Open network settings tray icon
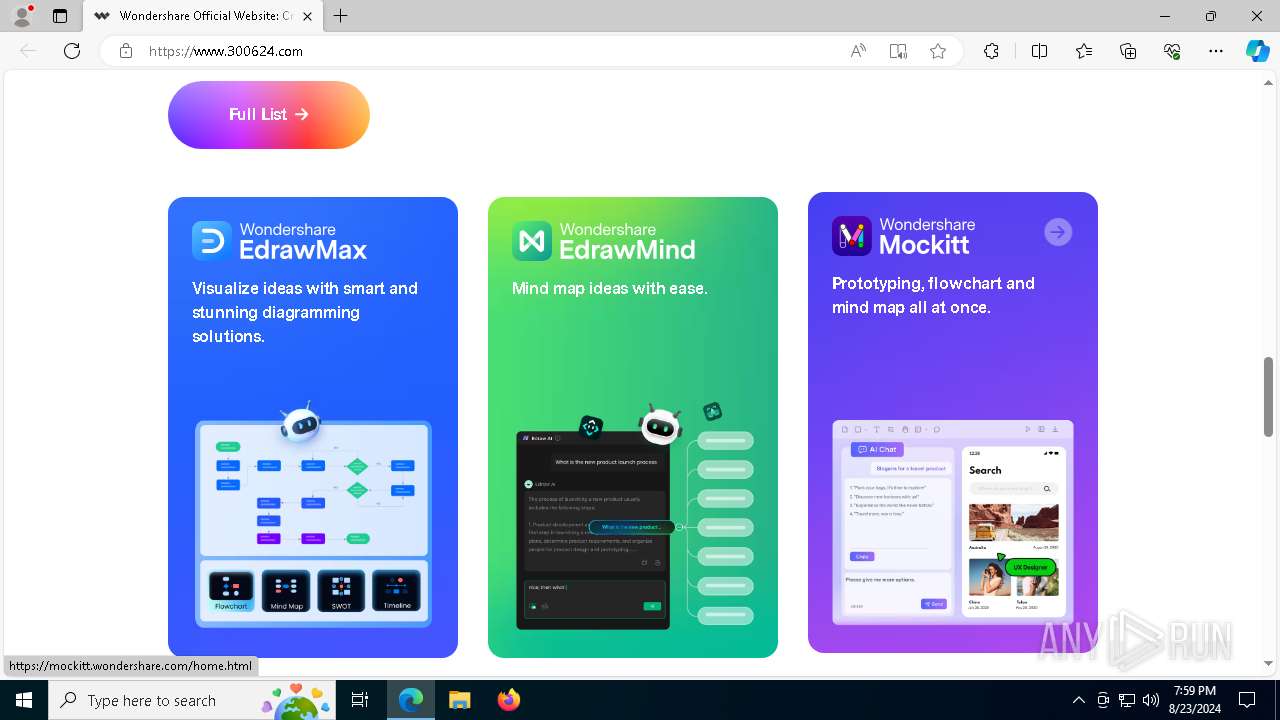The height and width of the screenshot is (720, 1280). click(x=1127, y=700)
